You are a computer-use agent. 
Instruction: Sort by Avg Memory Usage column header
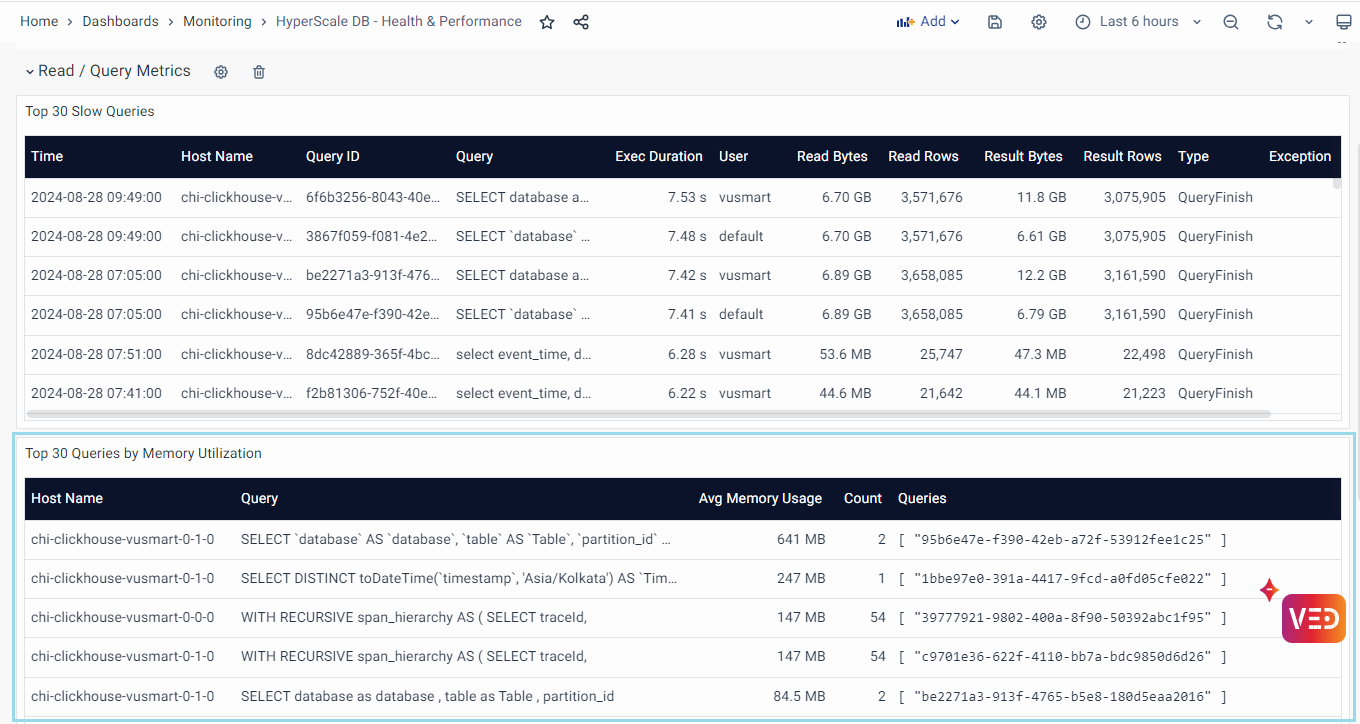(760, 498)
